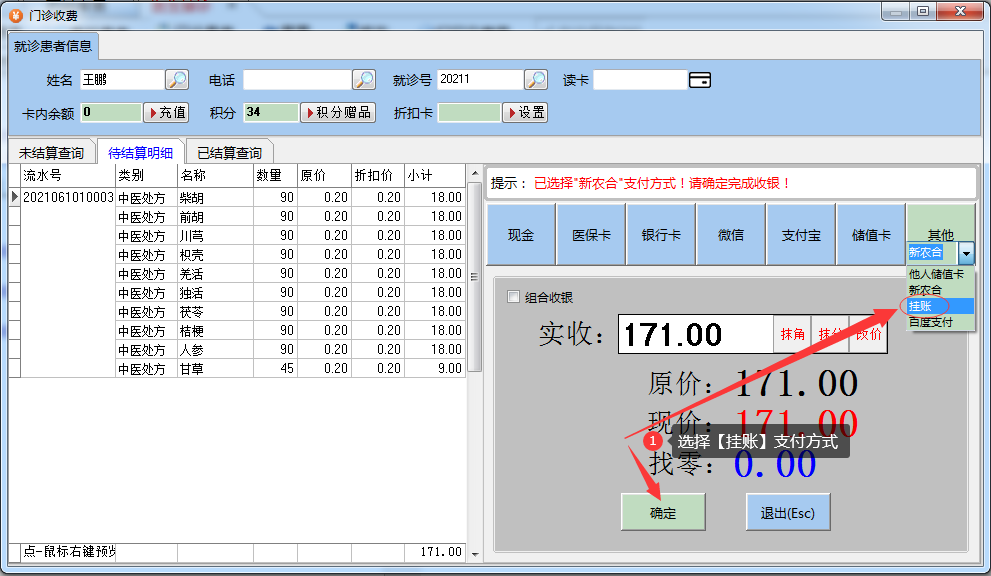Click the table scroll up arrow

pos(475,174)
